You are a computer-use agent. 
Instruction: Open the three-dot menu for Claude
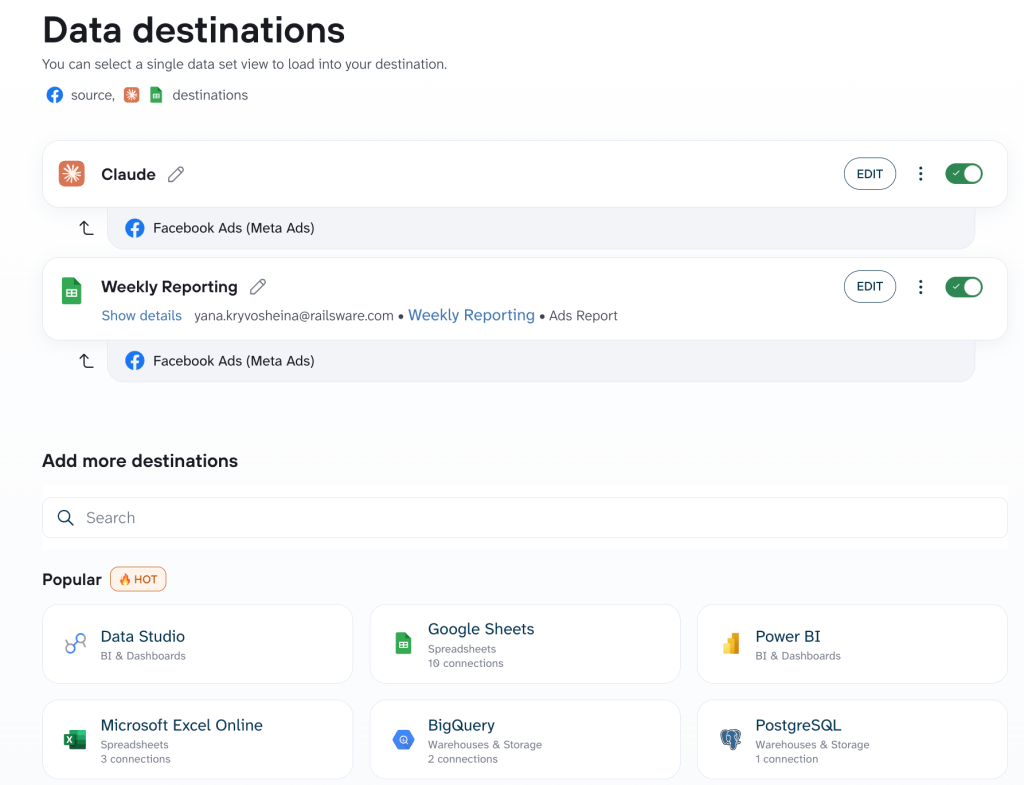point(921,174)
